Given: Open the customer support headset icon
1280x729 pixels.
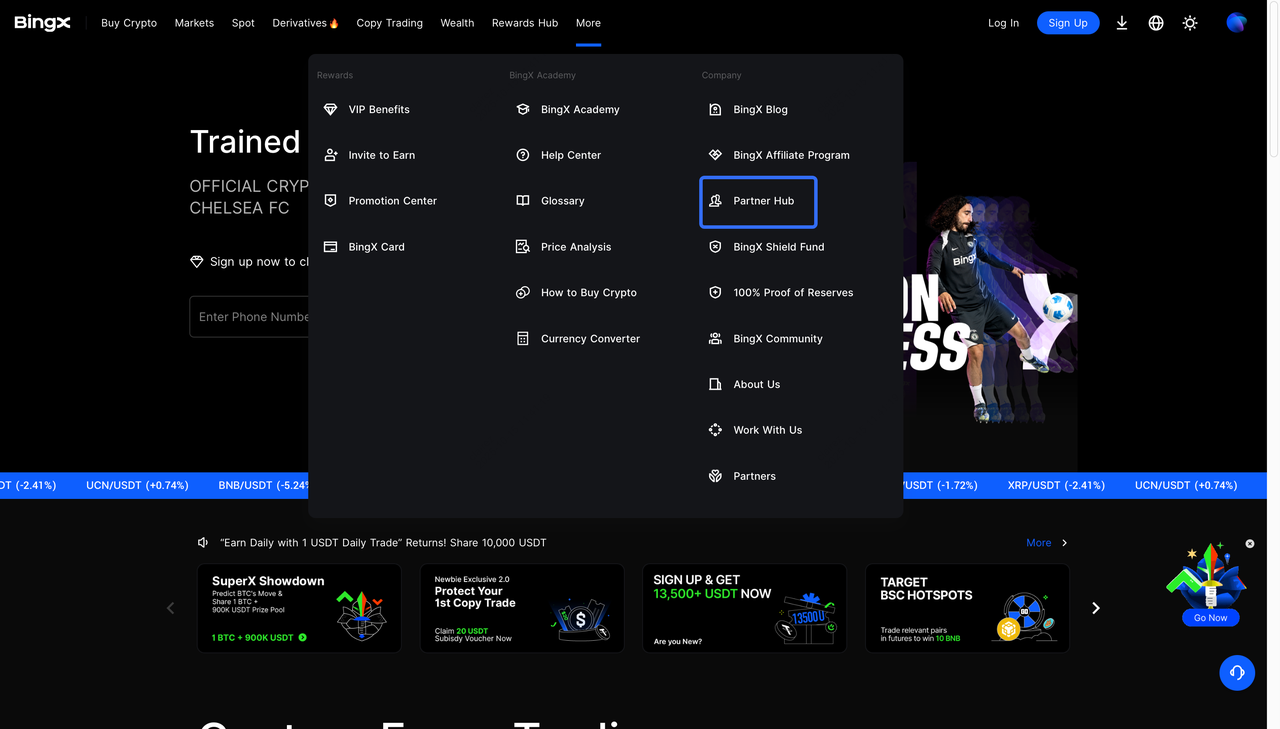Looking at the screenshot, I should 1237,673.
